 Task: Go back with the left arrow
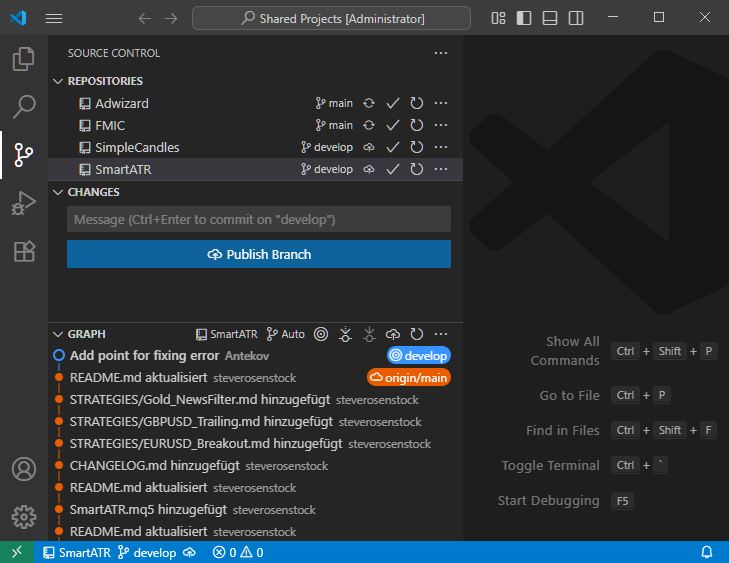click(145, 18)
